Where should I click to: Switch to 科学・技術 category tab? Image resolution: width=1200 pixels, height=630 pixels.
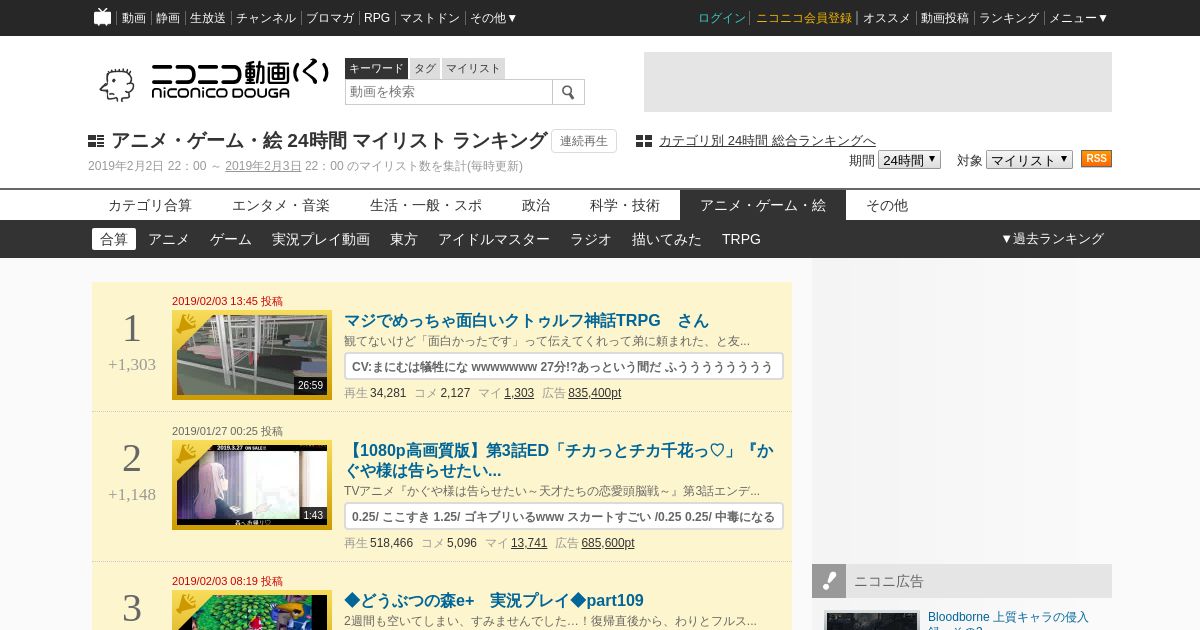[625, 205]
